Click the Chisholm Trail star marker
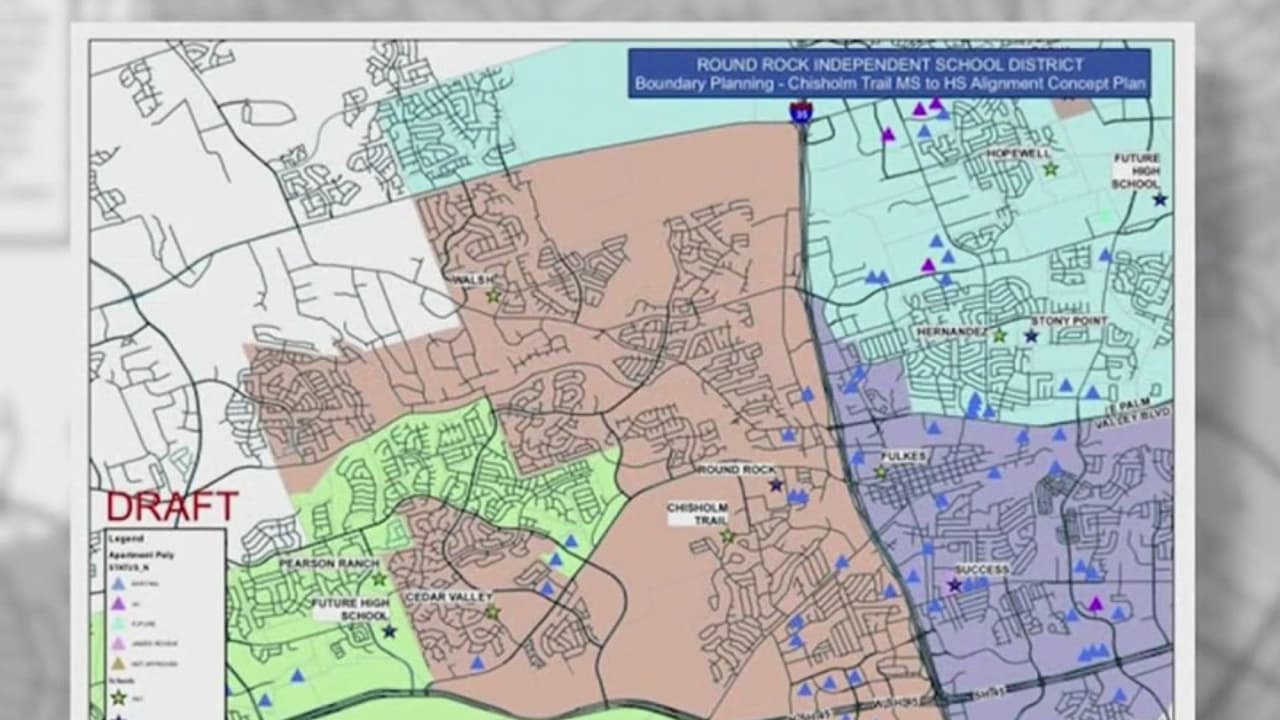This screenshot has height=720, width=1280. pos(727,537)
